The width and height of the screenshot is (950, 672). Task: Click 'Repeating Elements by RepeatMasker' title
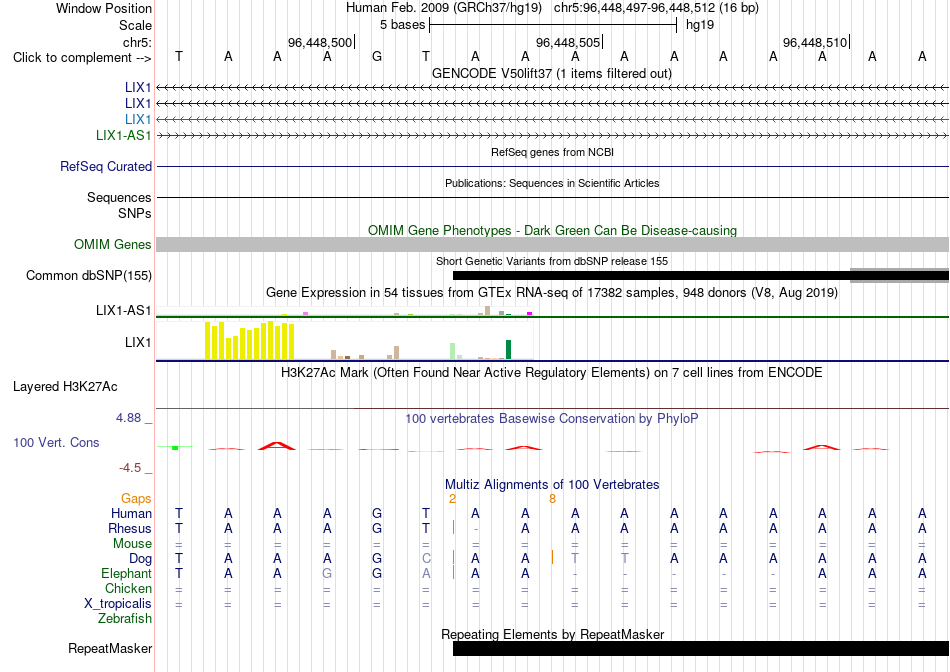[x=552, y=634]
